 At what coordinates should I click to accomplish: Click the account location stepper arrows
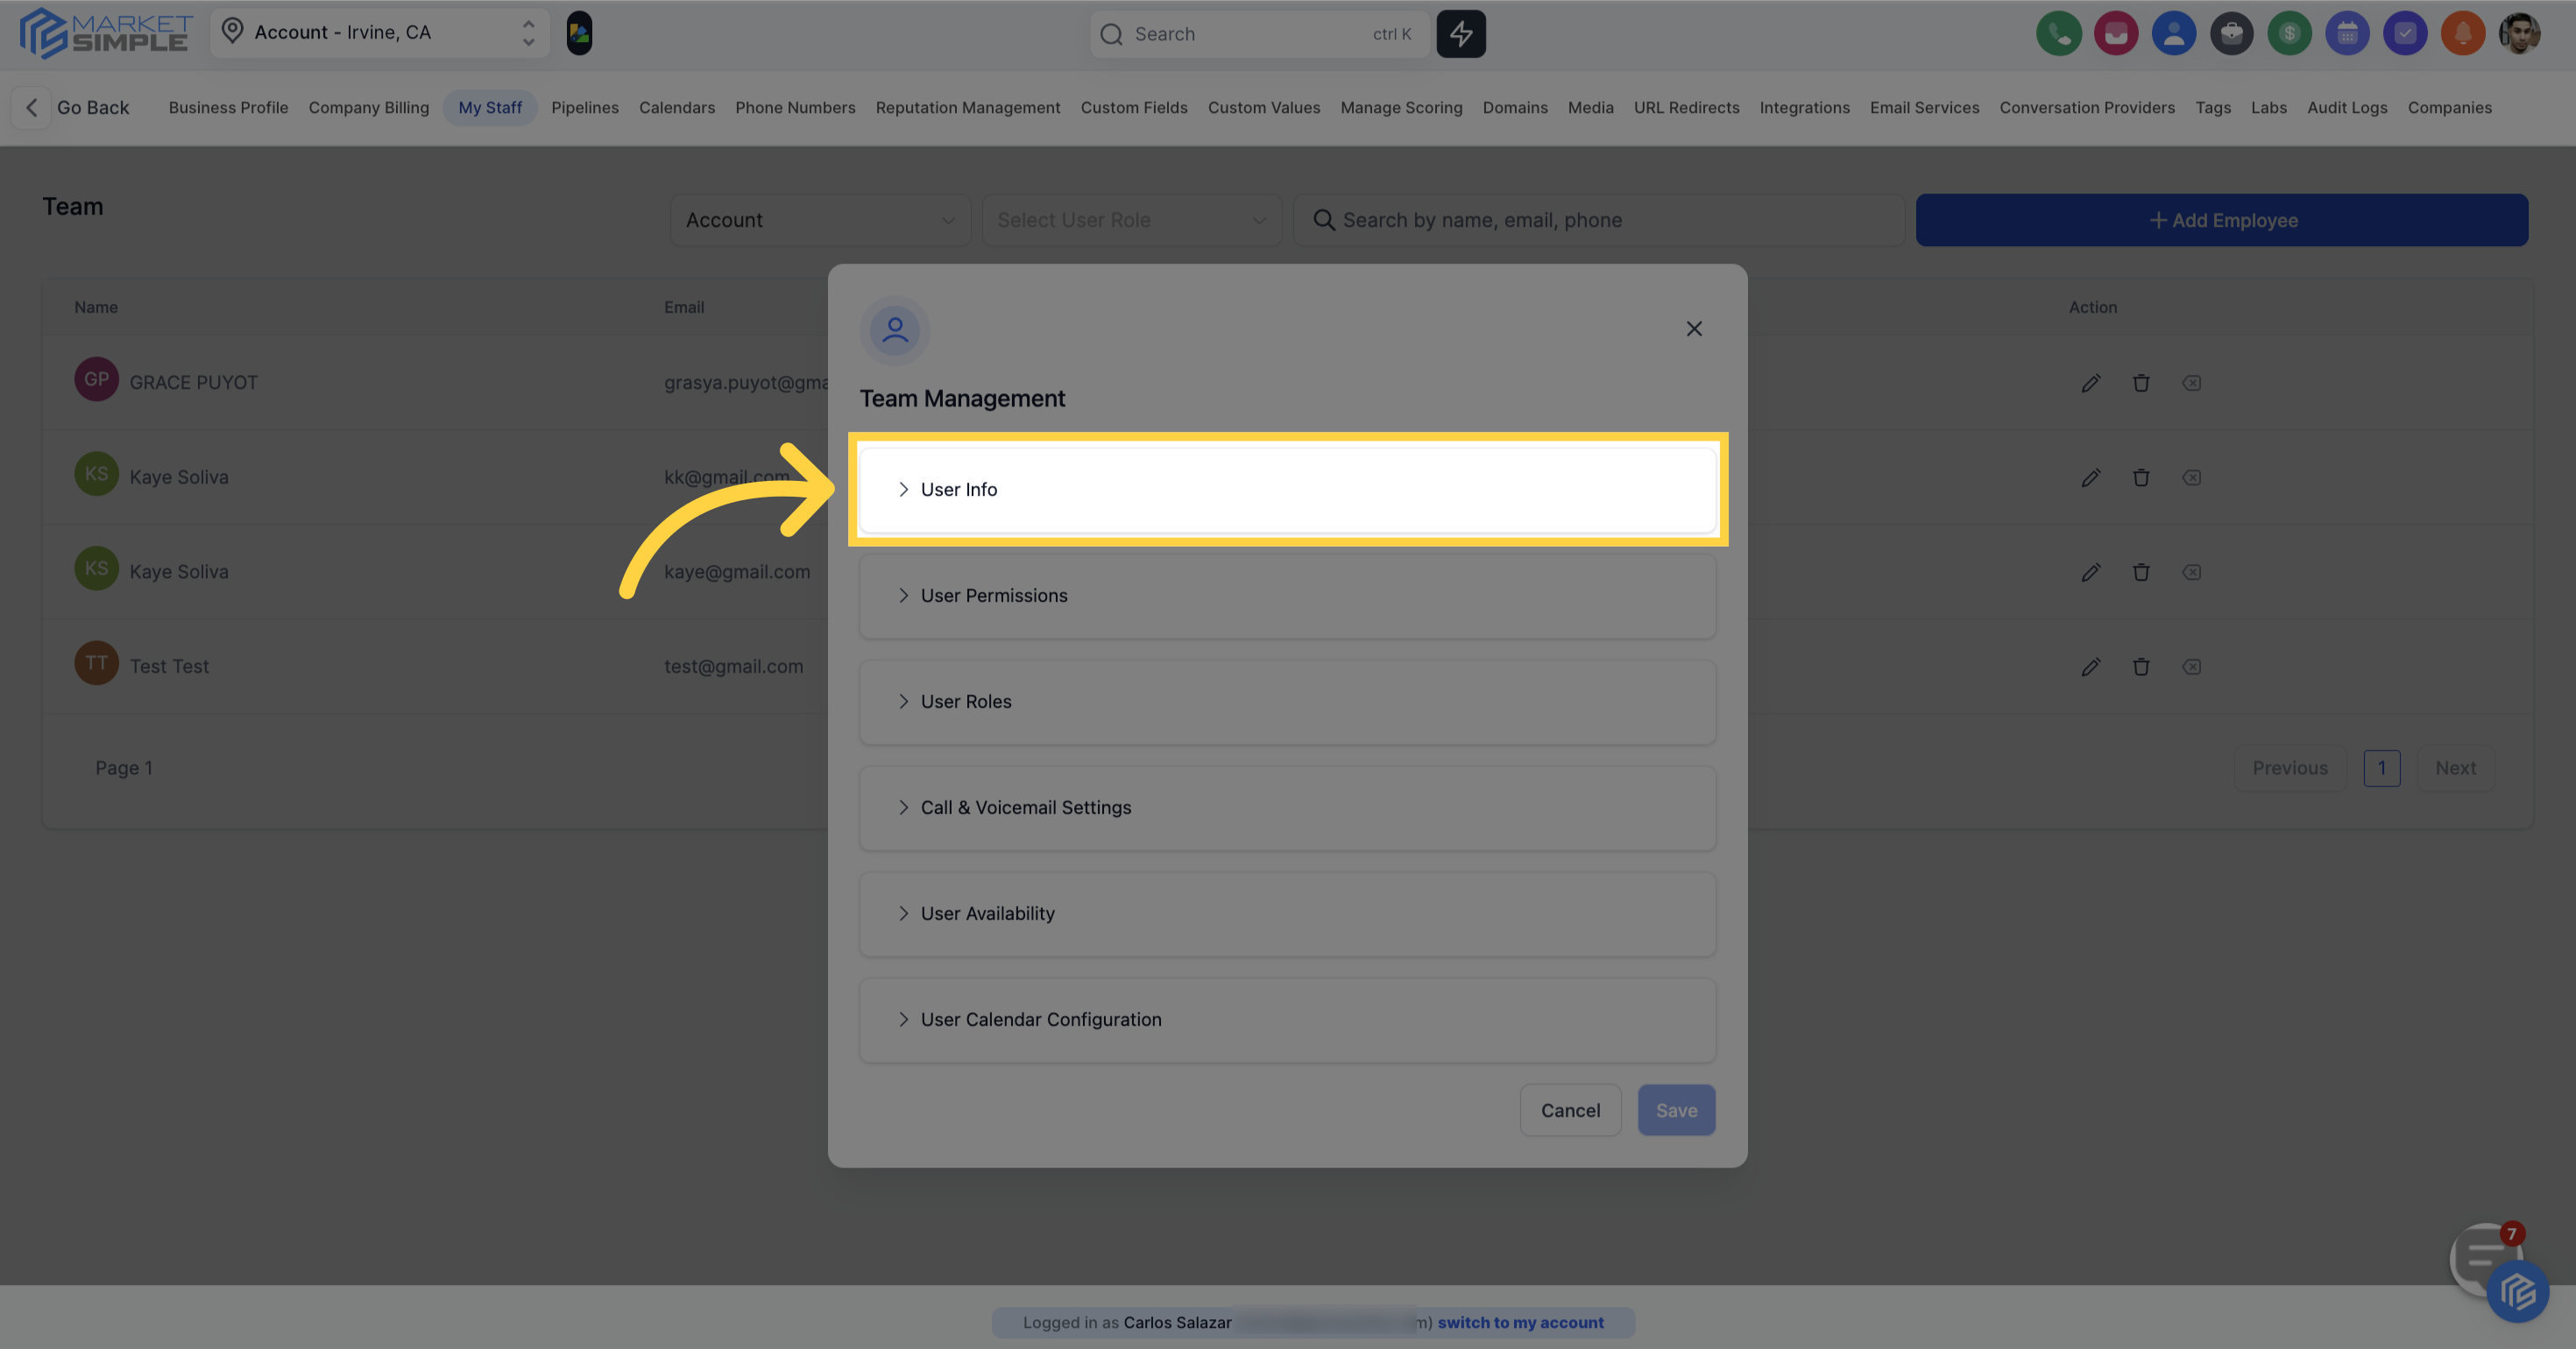[x=528, y=32]
